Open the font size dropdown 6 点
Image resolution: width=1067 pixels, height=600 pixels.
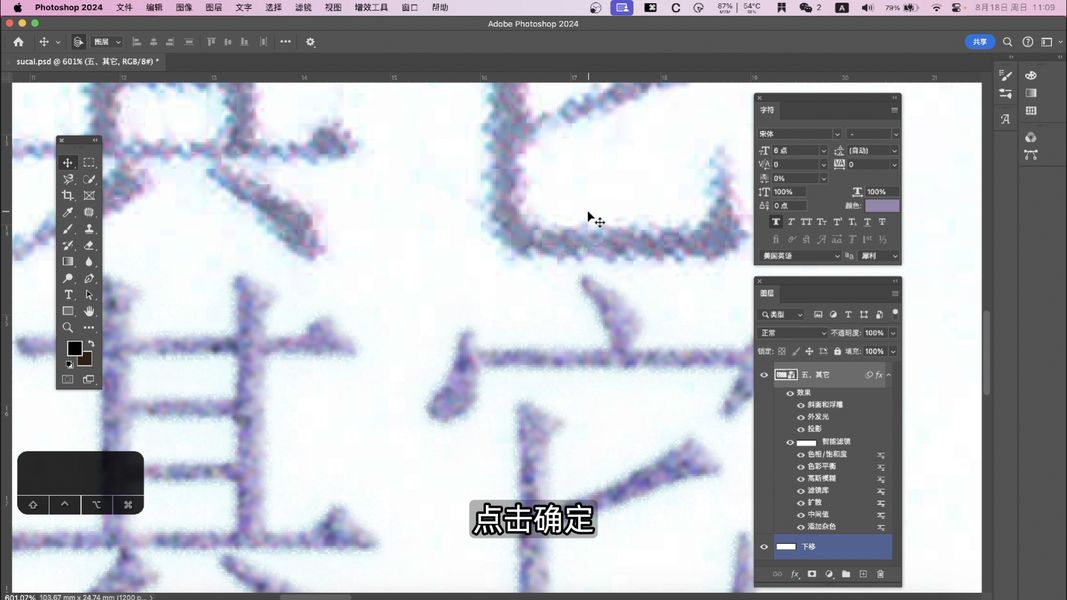pyautogui.click(x=823, y=151)
